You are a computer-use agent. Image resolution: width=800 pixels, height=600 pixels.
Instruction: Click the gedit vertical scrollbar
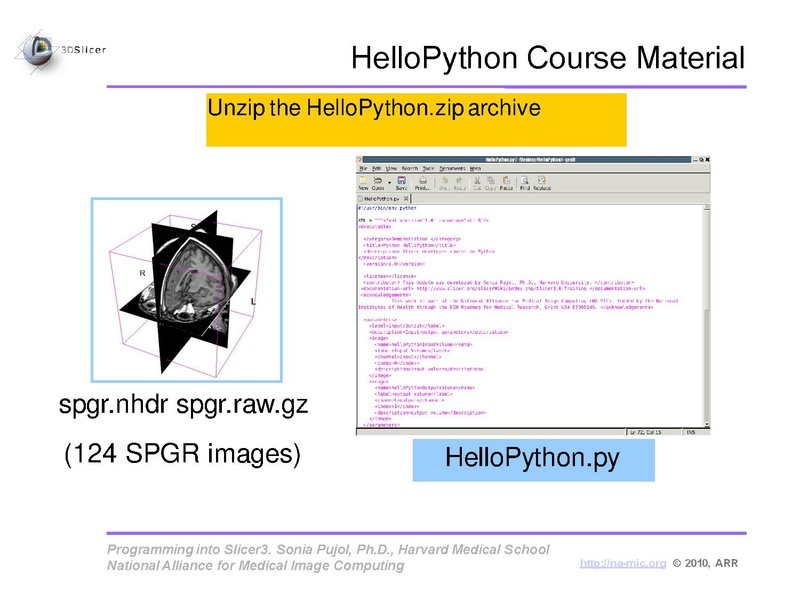[x=707, y=316]
